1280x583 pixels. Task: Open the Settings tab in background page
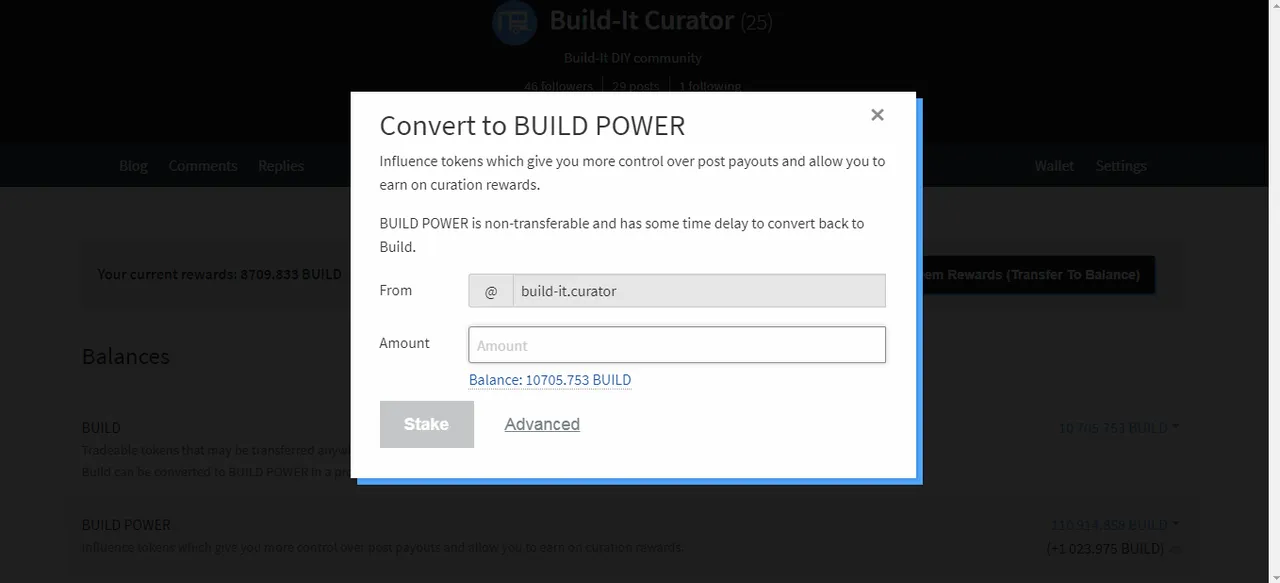click(x=1121, y=166)
